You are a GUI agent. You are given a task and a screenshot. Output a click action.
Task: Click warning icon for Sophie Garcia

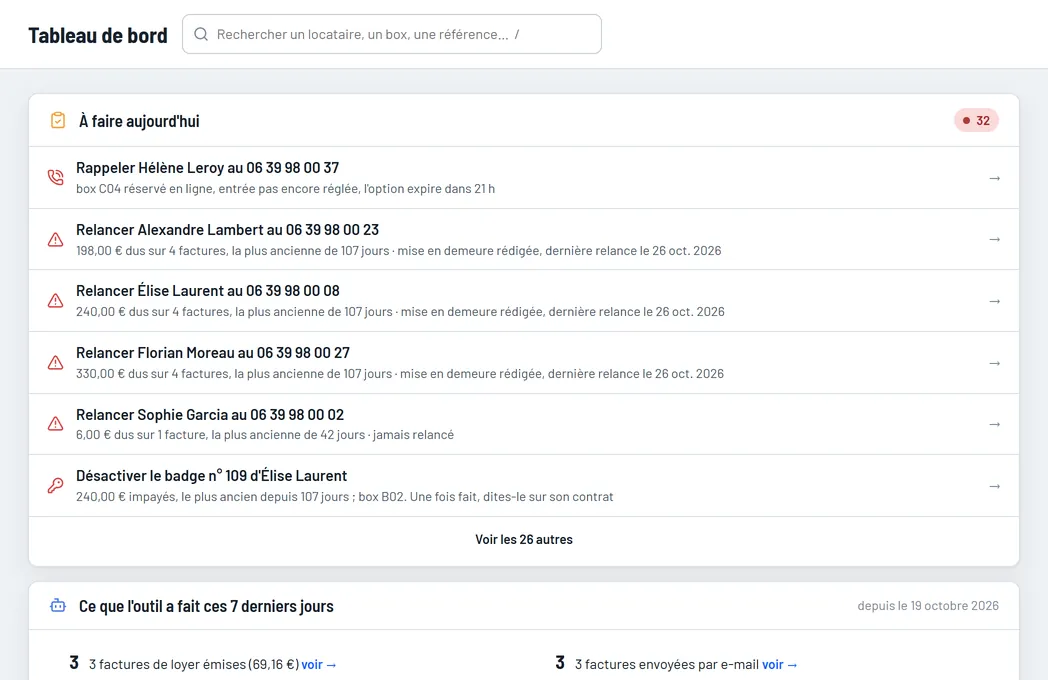55,424
